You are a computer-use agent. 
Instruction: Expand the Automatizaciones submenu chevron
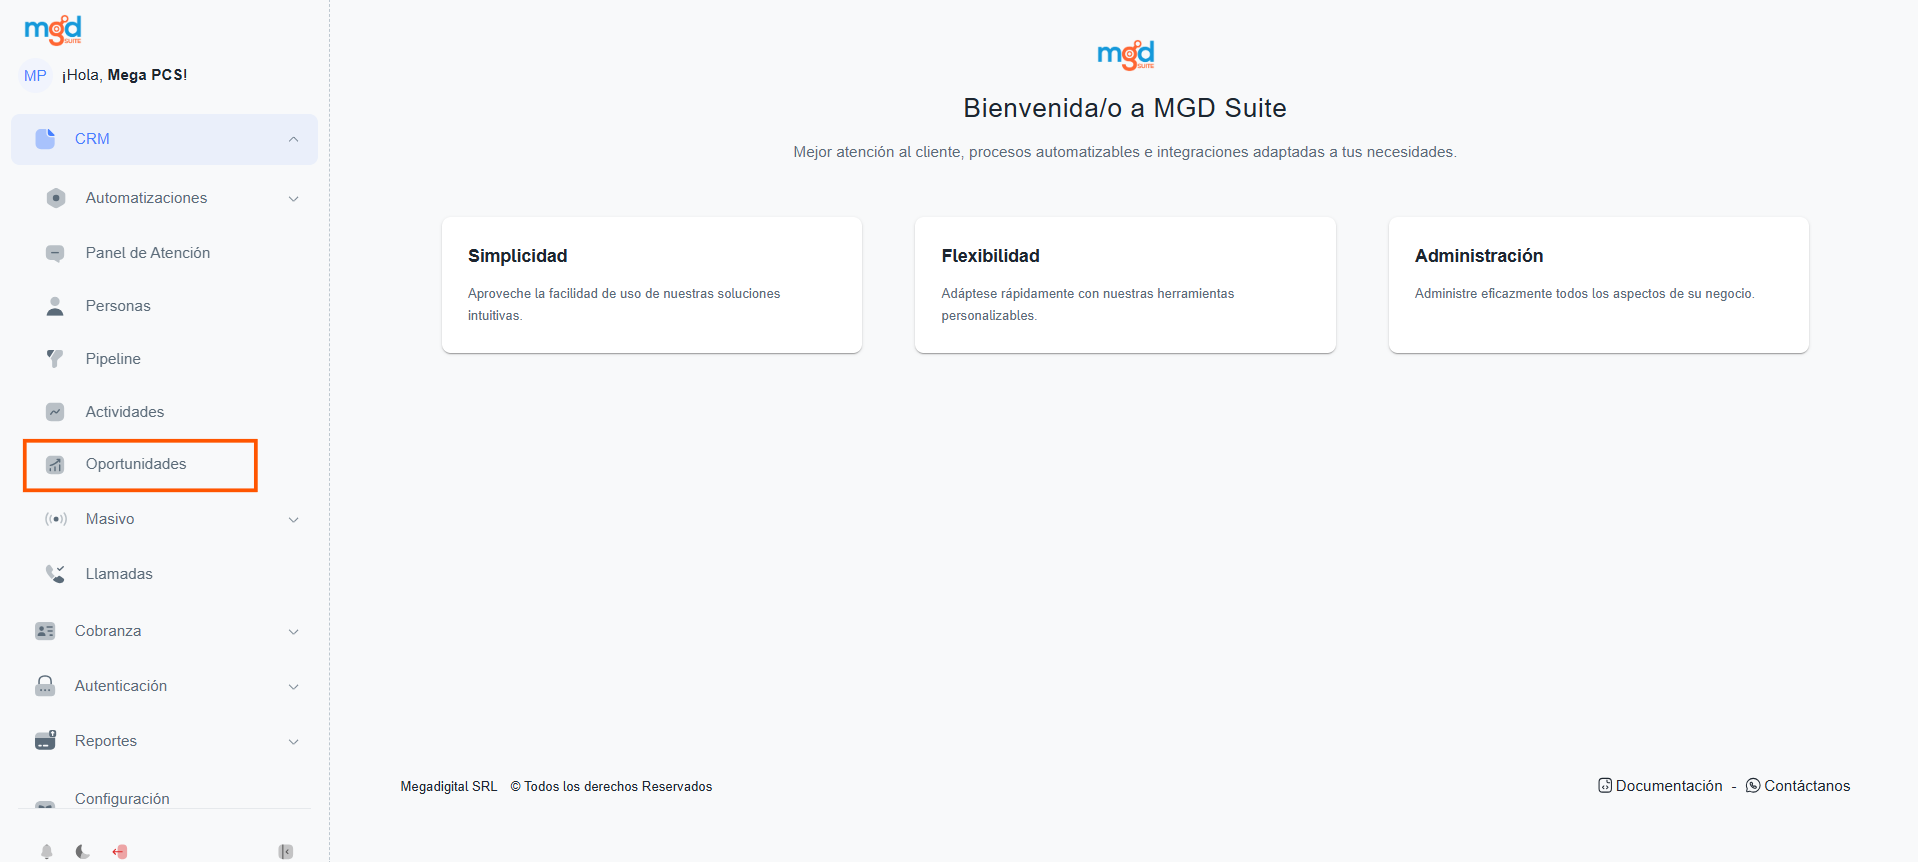pyautogui.click(x=293, y=198)
